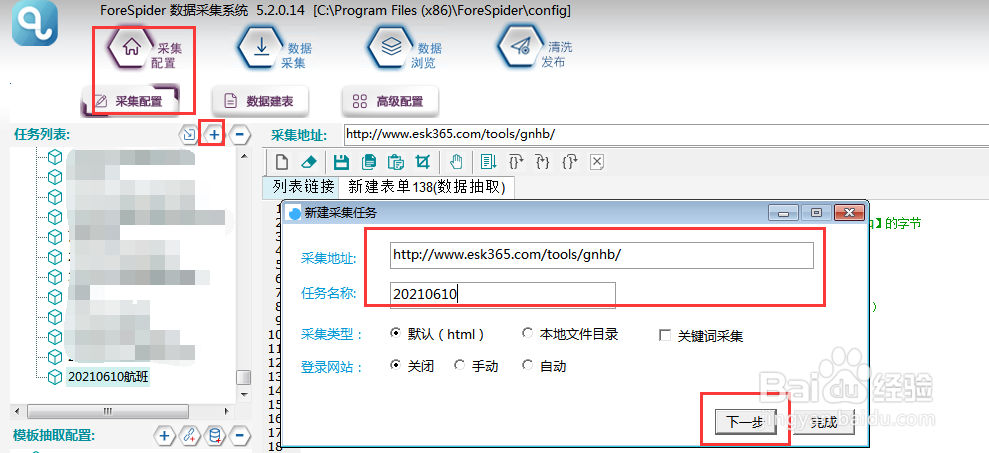Enable 关键词采集 checkbox
The width and height of the screenshot is (989, 453).
point(664,336)
